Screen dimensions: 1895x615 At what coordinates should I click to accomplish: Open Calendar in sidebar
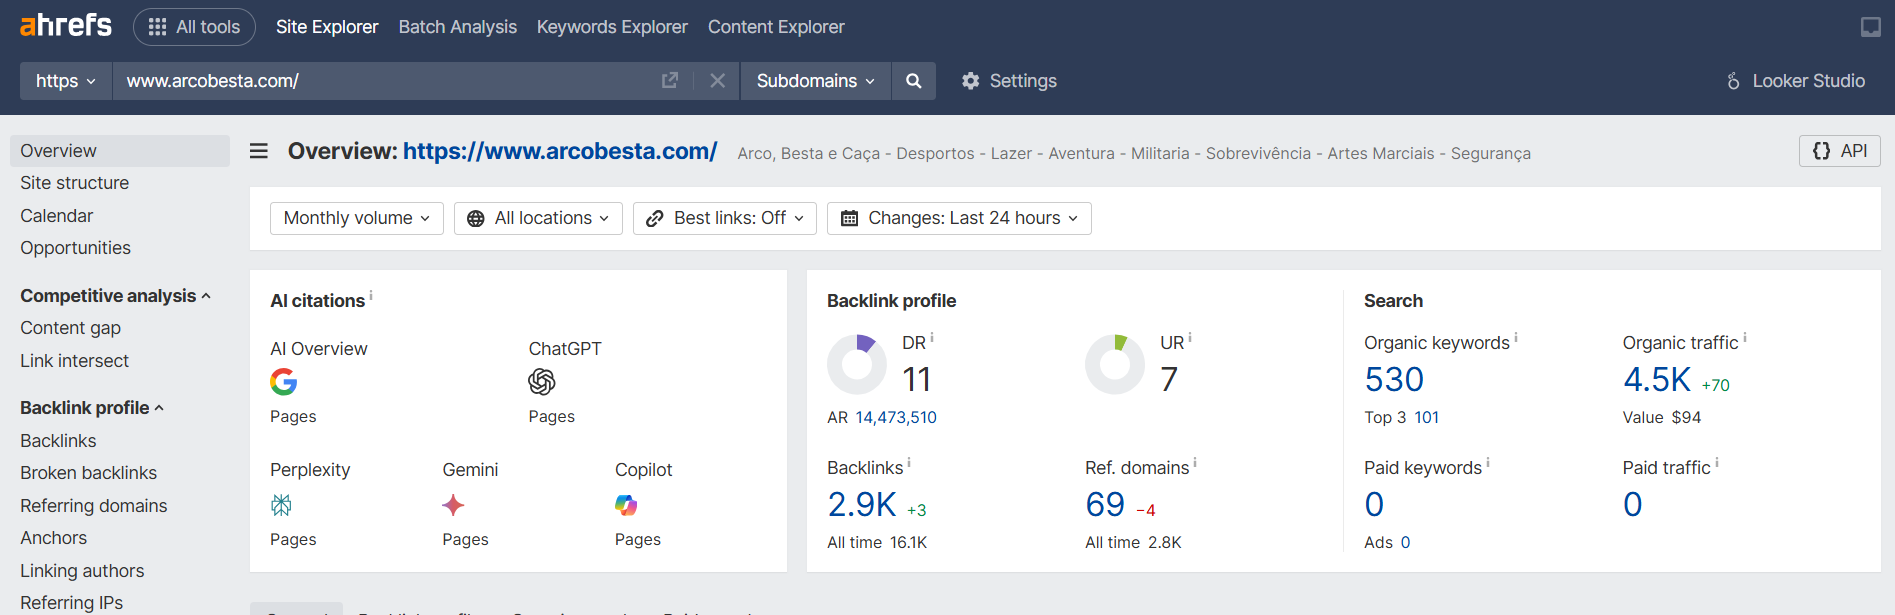57,216
